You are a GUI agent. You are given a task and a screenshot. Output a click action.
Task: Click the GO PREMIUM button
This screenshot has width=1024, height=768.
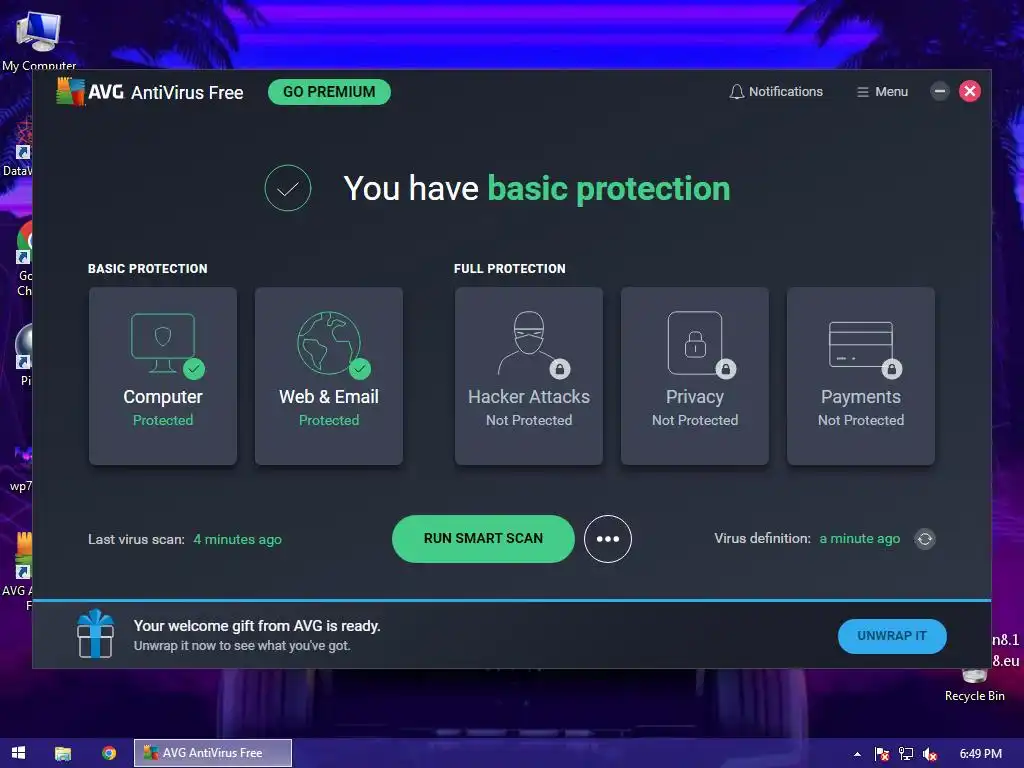click(329, 92)
